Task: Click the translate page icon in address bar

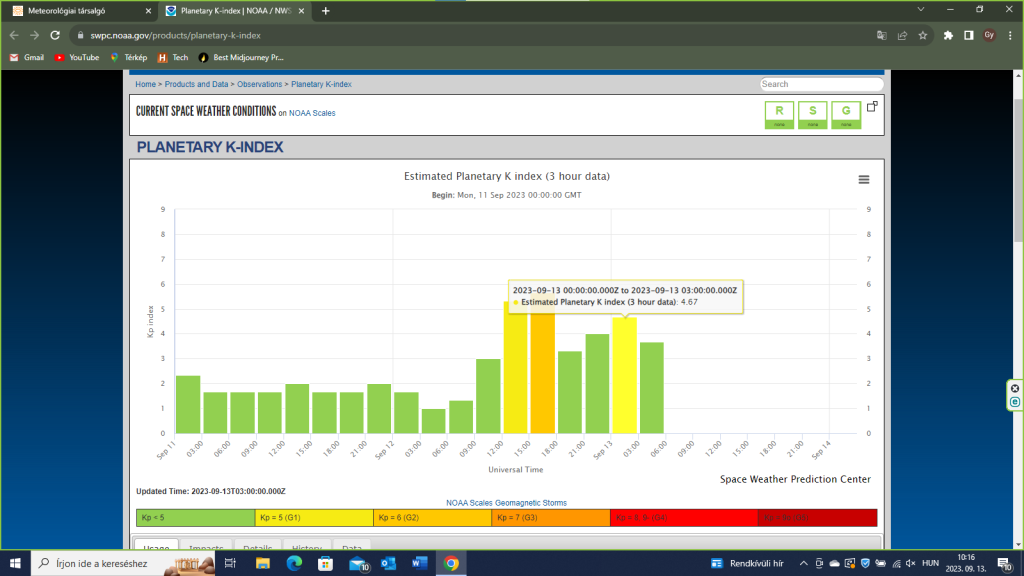Action: click(x=882, y=35)
